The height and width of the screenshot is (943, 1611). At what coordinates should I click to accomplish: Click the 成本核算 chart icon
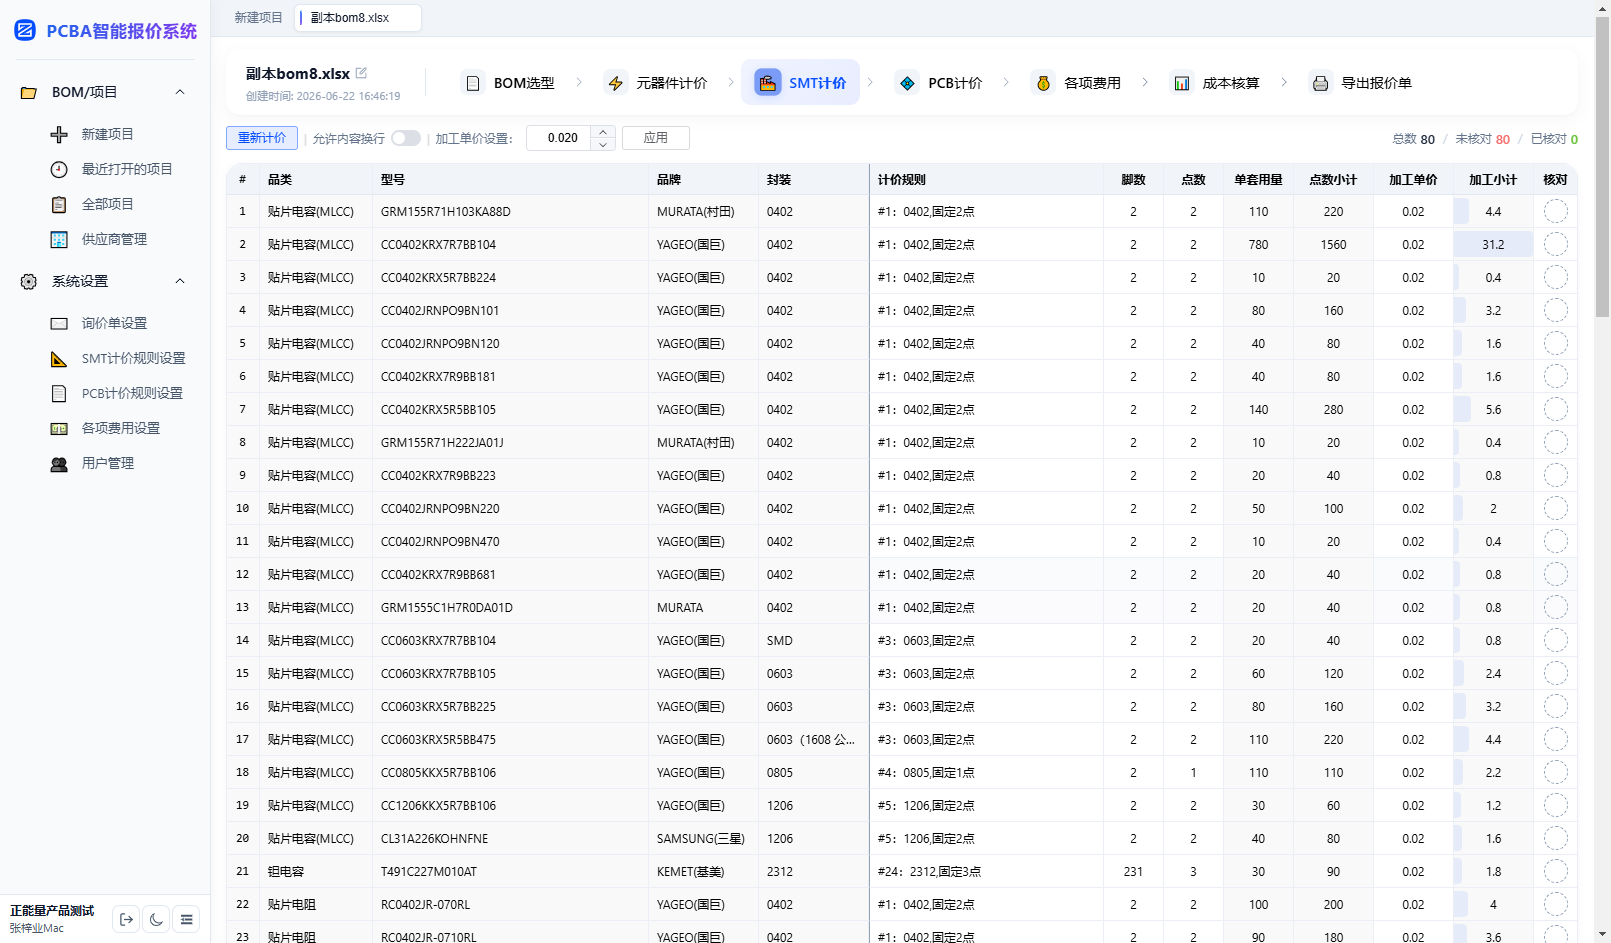point(1182,83)
